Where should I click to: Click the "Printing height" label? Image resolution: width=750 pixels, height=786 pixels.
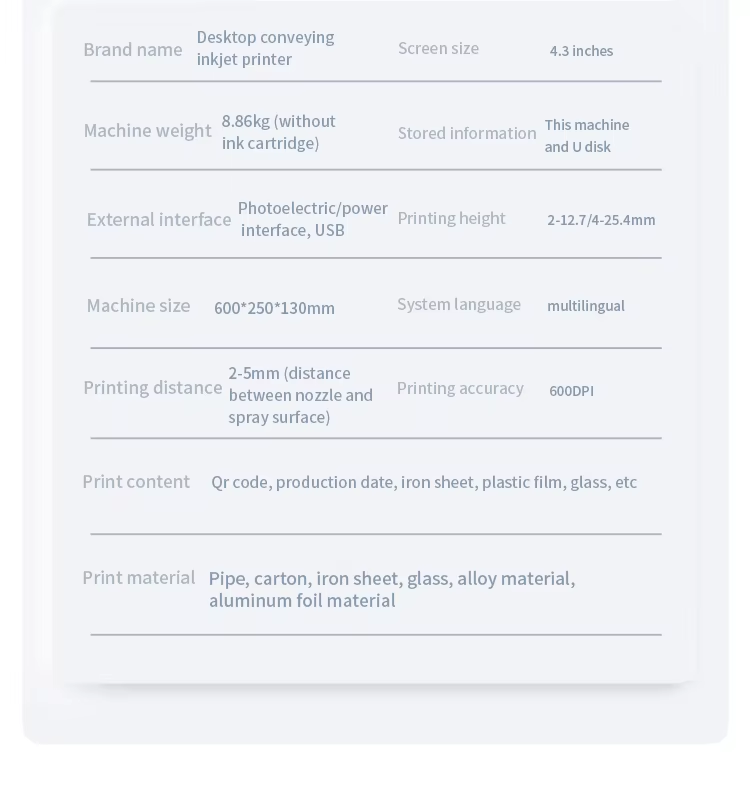[x=451, y=218]
